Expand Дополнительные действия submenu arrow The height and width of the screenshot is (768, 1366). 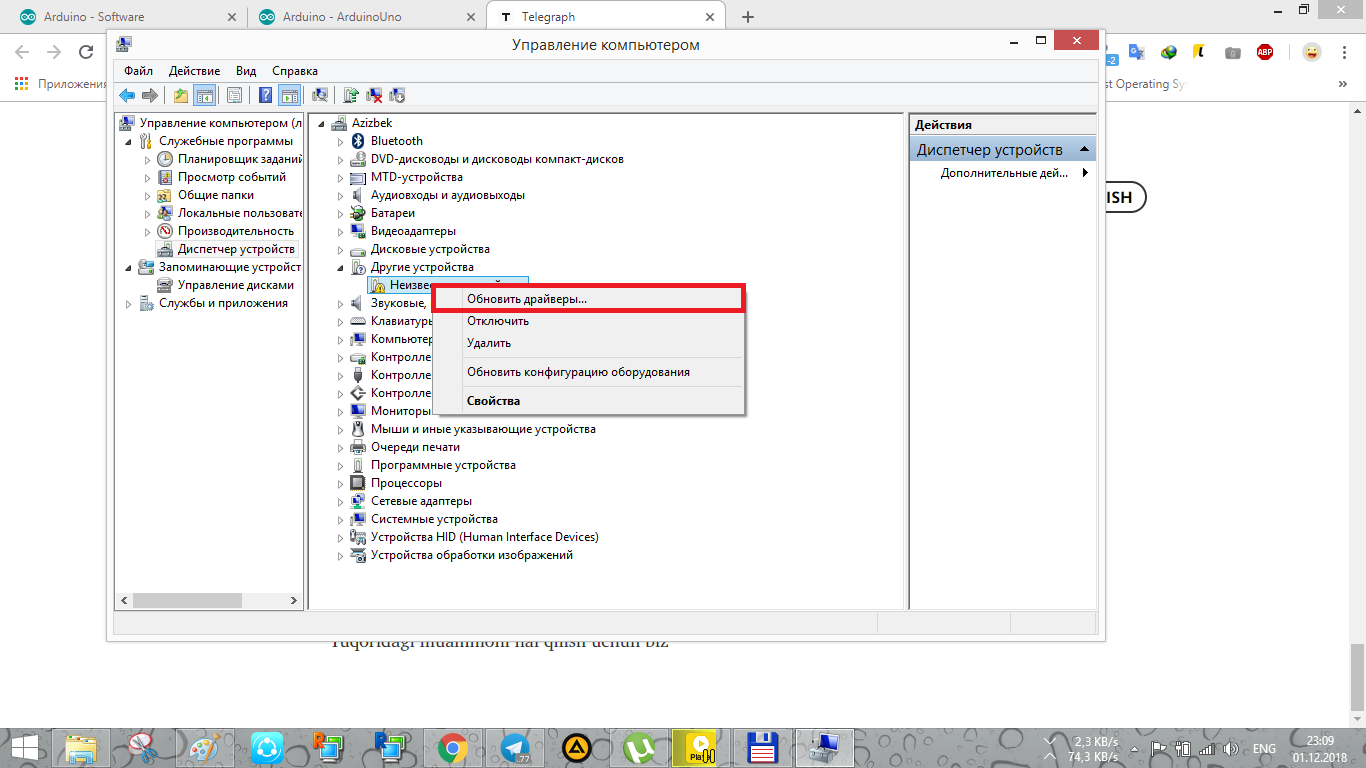1086,173
